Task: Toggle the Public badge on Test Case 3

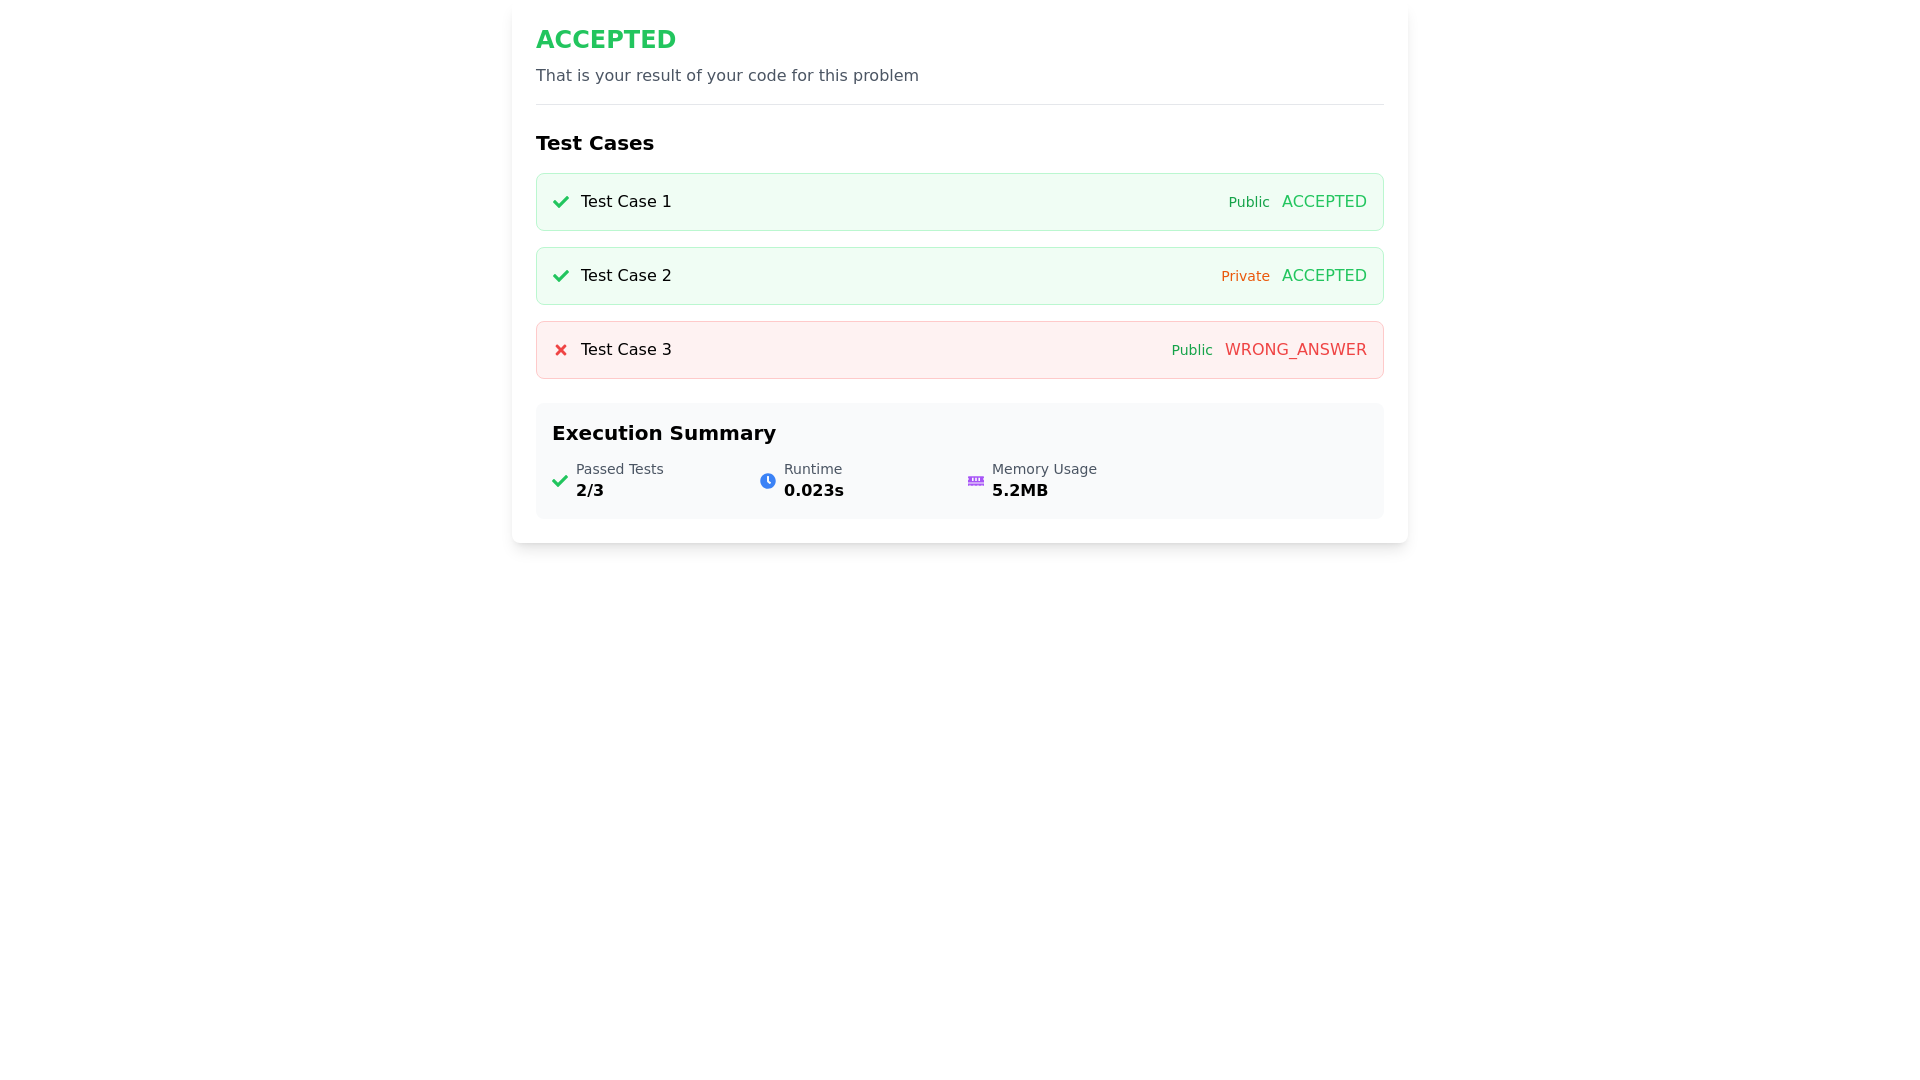Action: (x=1191, y=350)
